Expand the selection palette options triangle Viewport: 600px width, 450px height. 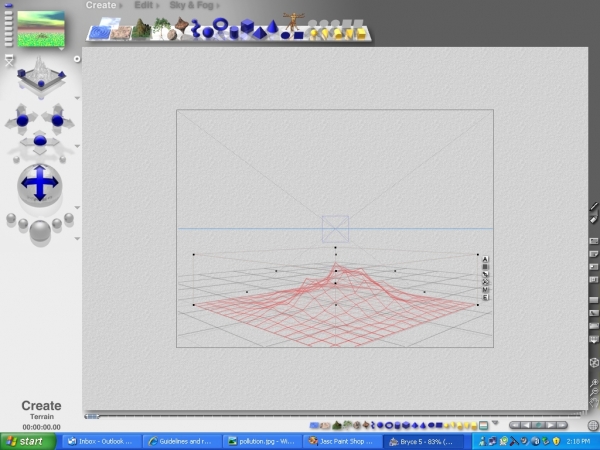495,423
